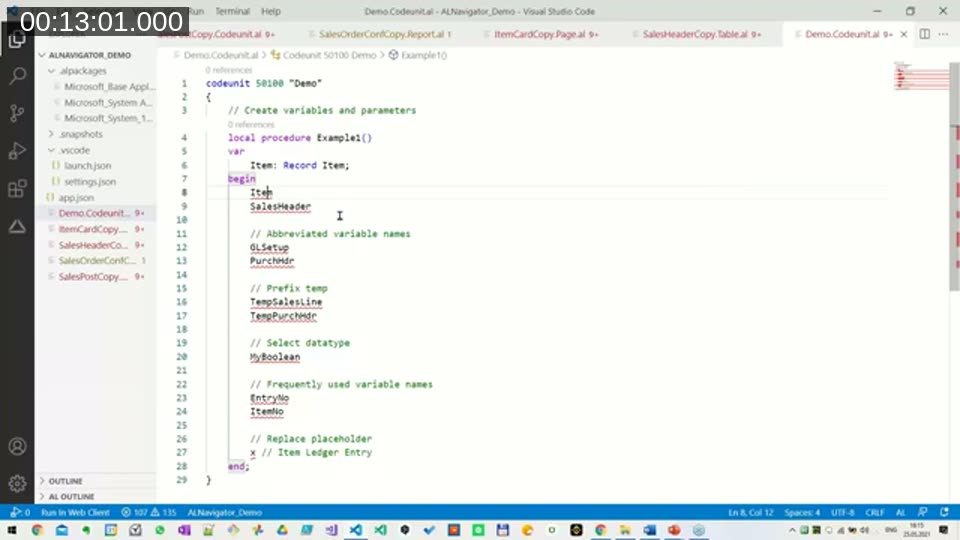Image resolution: width=960 pixels, height=540 pixels.
Task: Open Microsoft_Base Appl... package file
Action: point(110,87)
